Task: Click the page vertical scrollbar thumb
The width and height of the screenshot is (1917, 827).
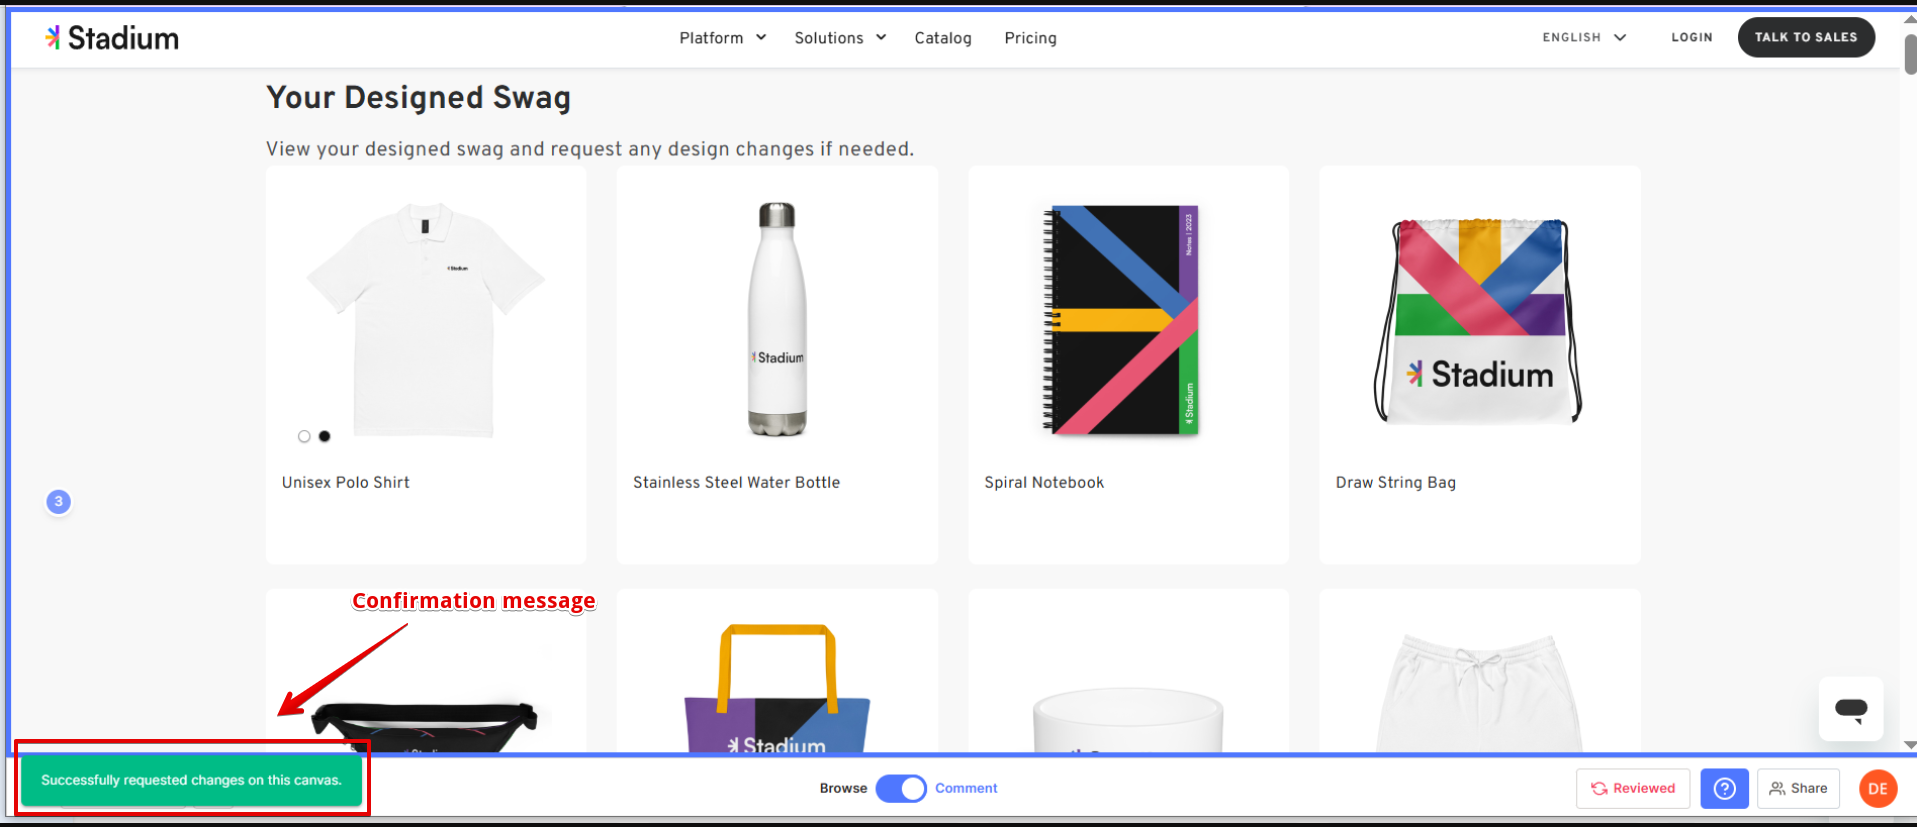Action: click(x=1910, y=54)
